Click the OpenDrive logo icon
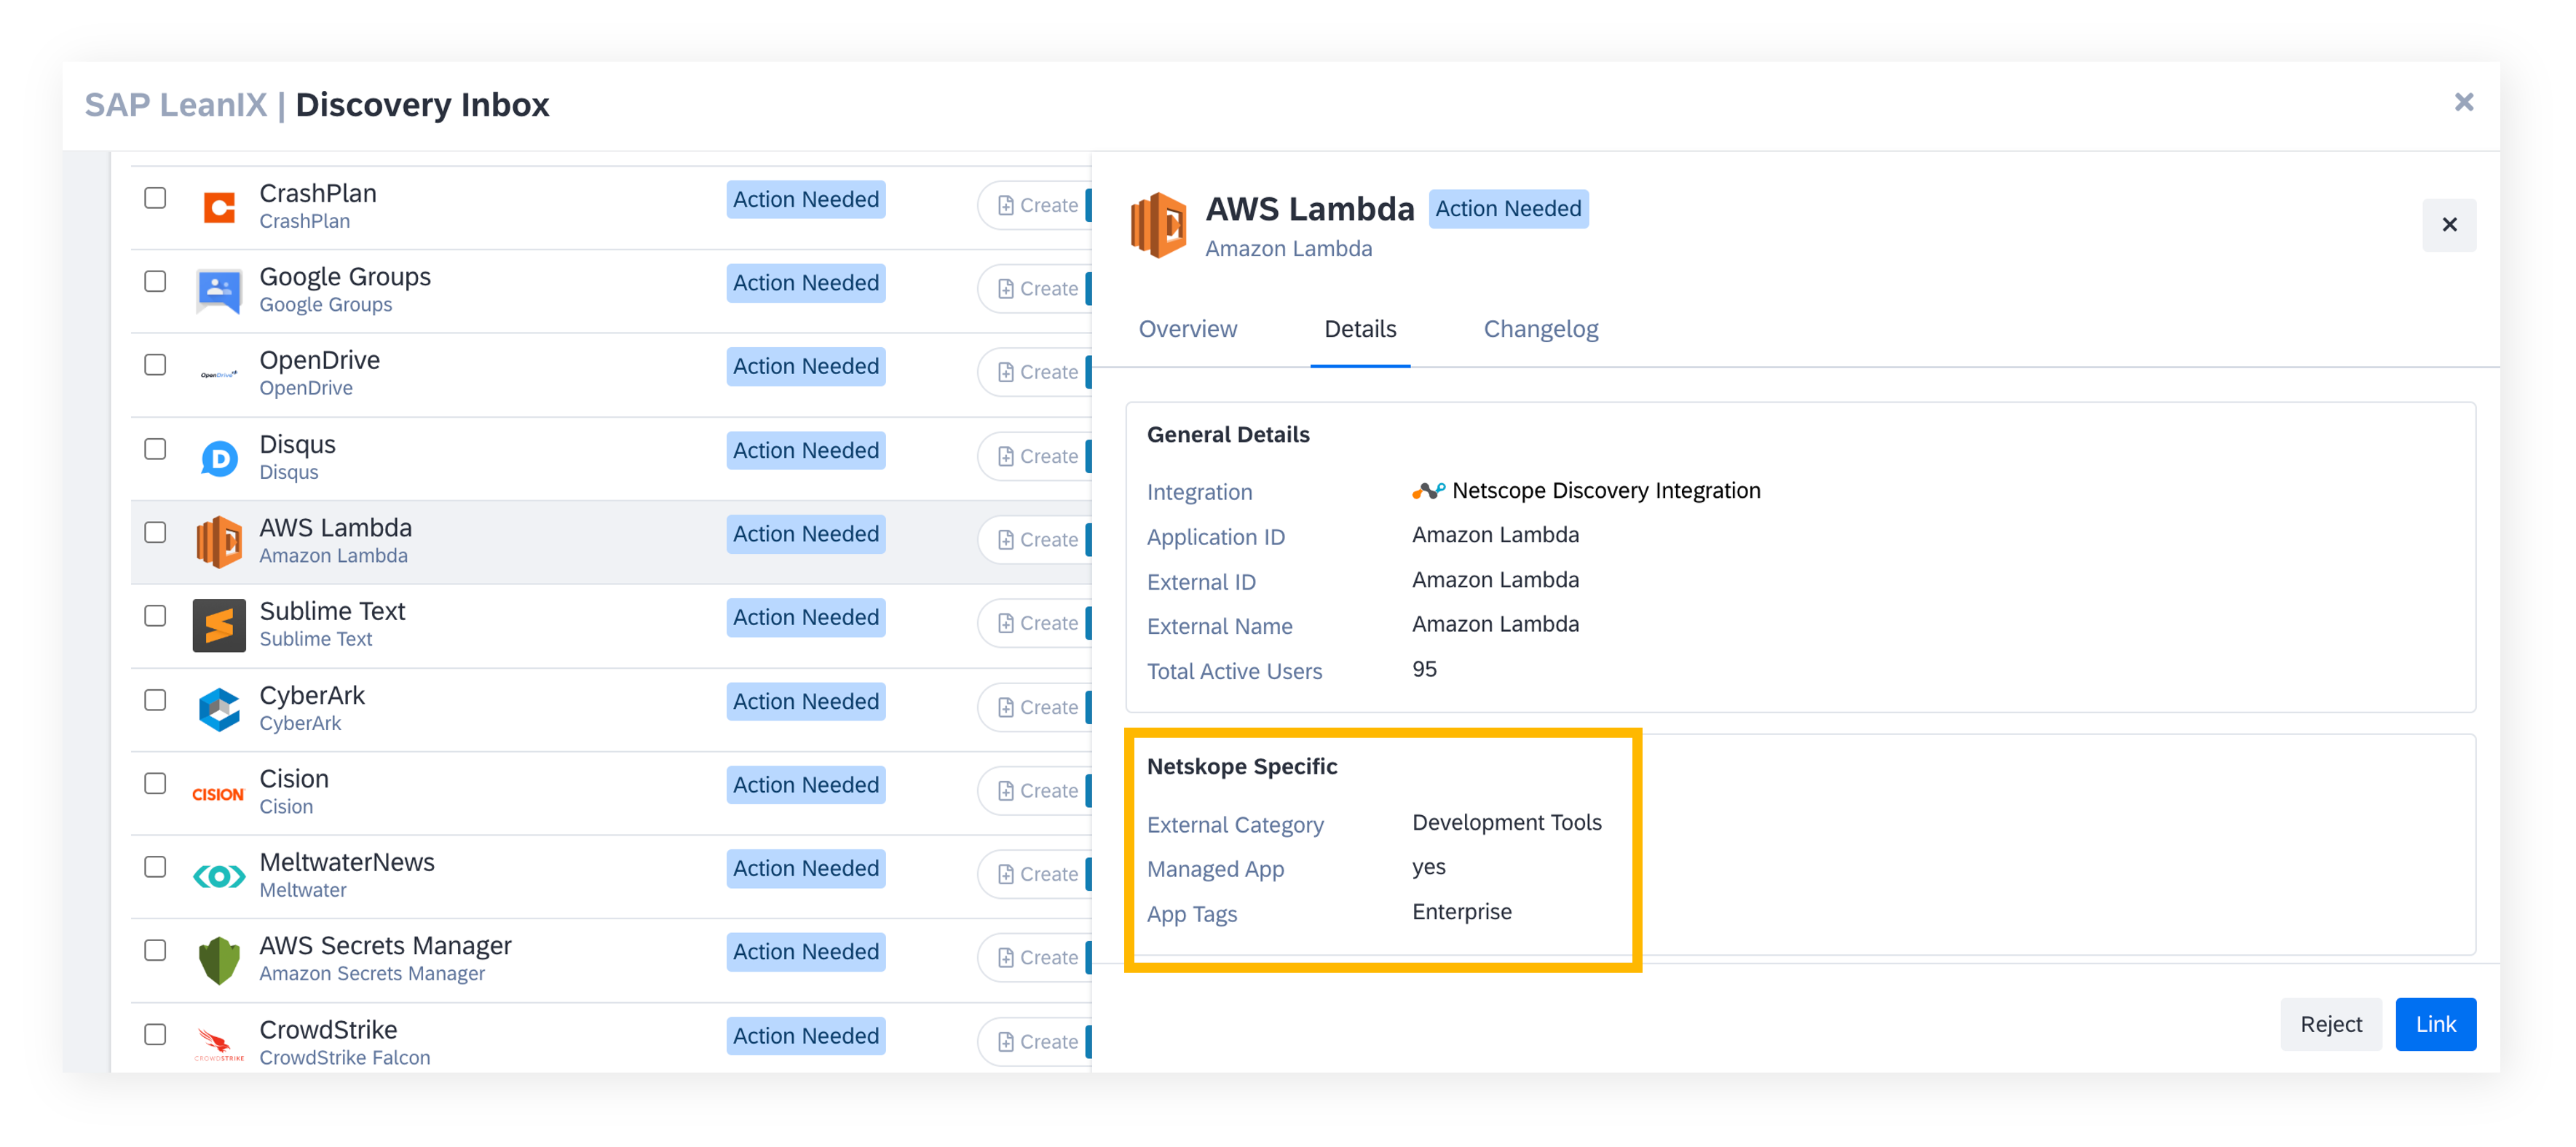Screen dimensions: 2576x1147 click(219, 375)
